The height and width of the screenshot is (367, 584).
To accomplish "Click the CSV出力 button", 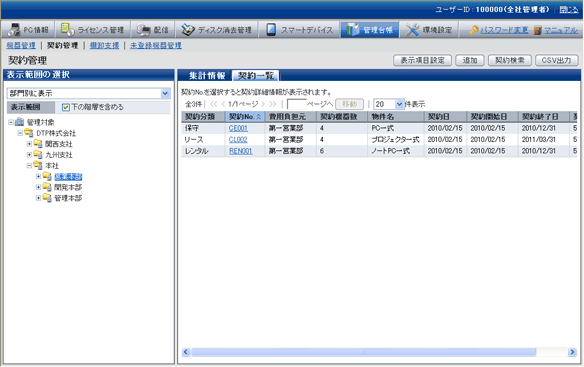I will 556,60.
